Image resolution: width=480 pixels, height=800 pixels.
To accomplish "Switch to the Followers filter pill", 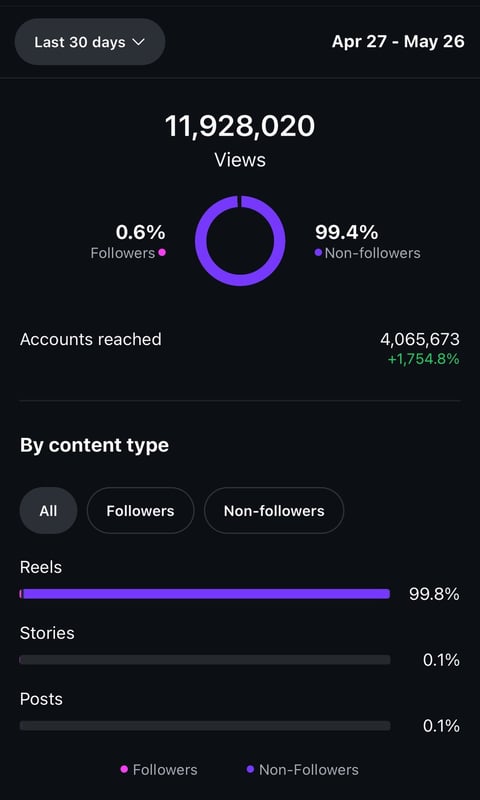I will [x=140, y=511].
